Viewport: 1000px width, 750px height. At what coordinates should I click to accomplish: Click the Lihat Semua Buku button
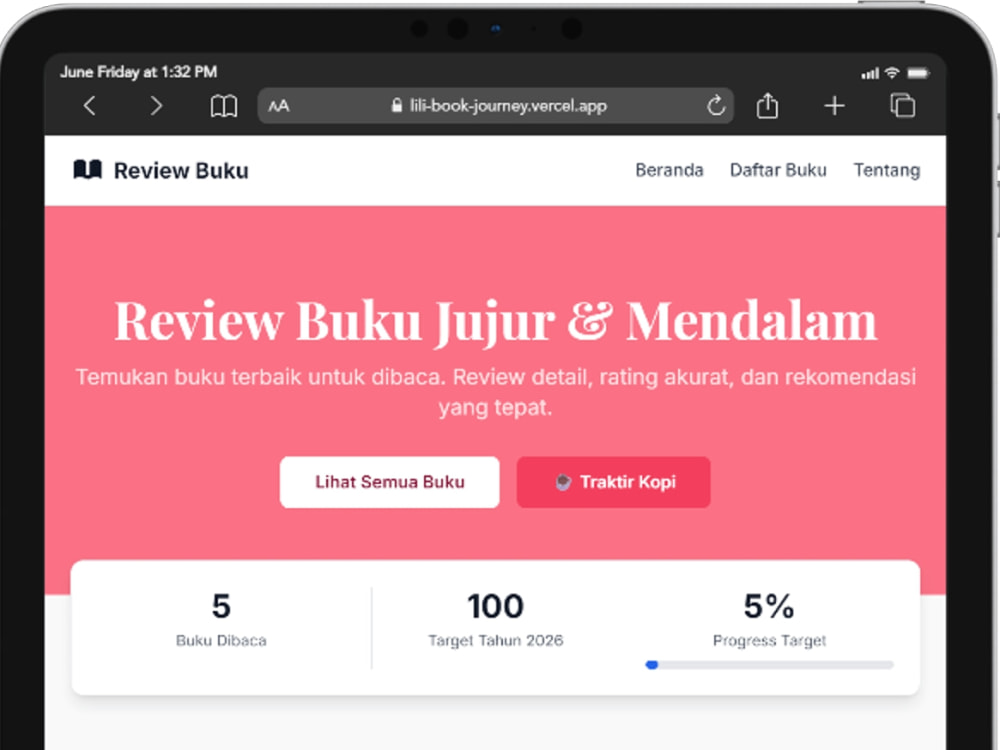click(x=390, y=482)
